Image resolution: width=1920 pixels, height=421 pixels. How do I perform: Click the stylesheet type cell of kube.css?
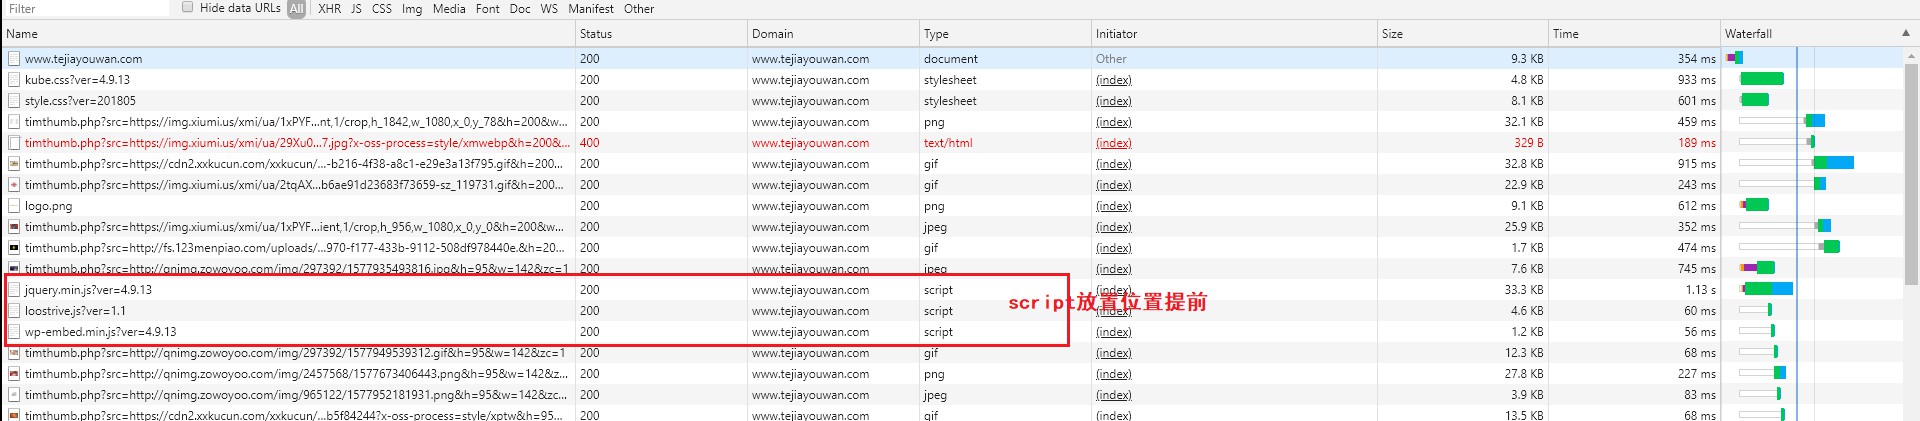tap(951, 80)
